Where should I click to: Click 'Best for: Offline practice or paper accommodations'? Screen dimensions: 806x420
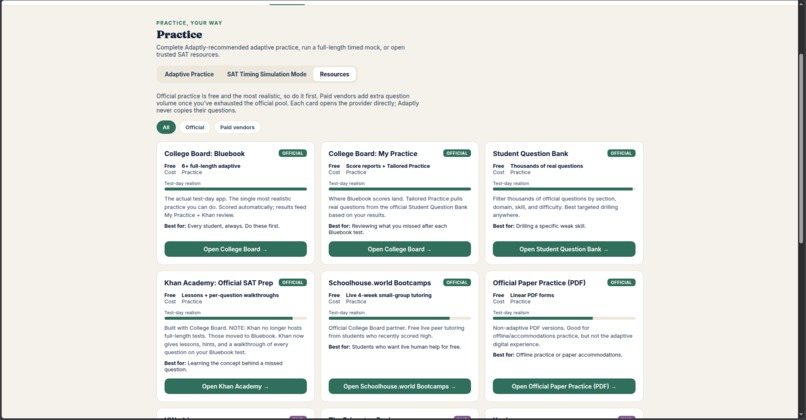coord(557,355)
